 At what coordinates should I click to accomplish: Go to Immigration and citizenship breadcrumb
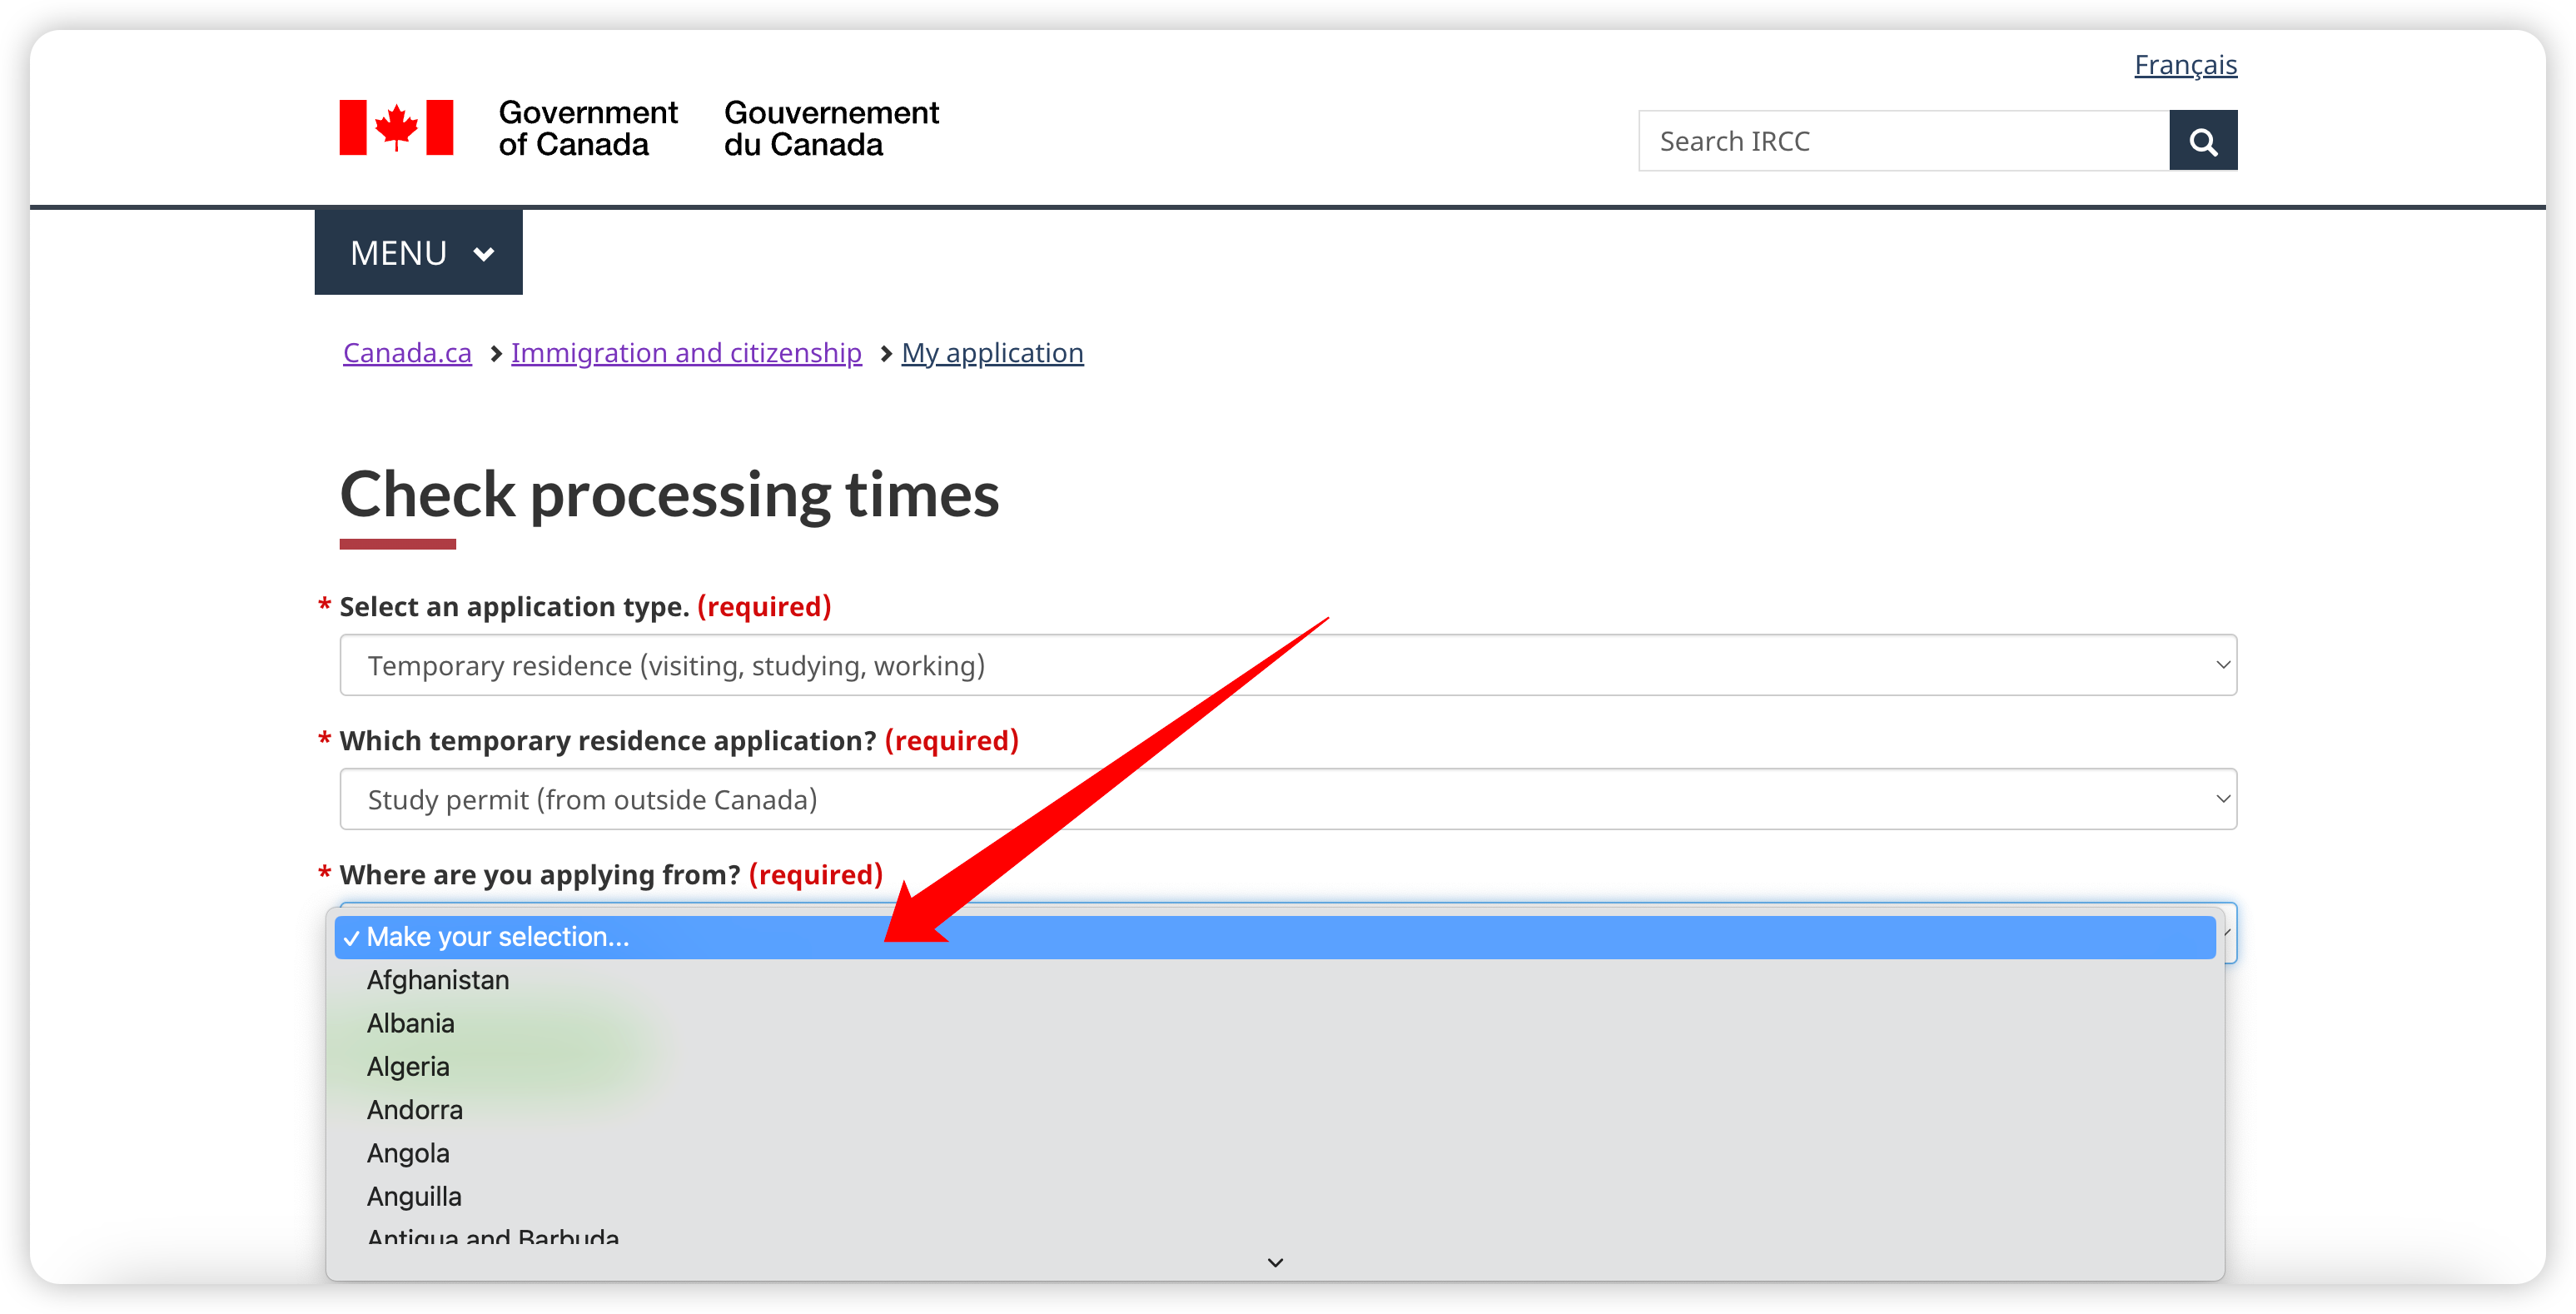(686, 353)
